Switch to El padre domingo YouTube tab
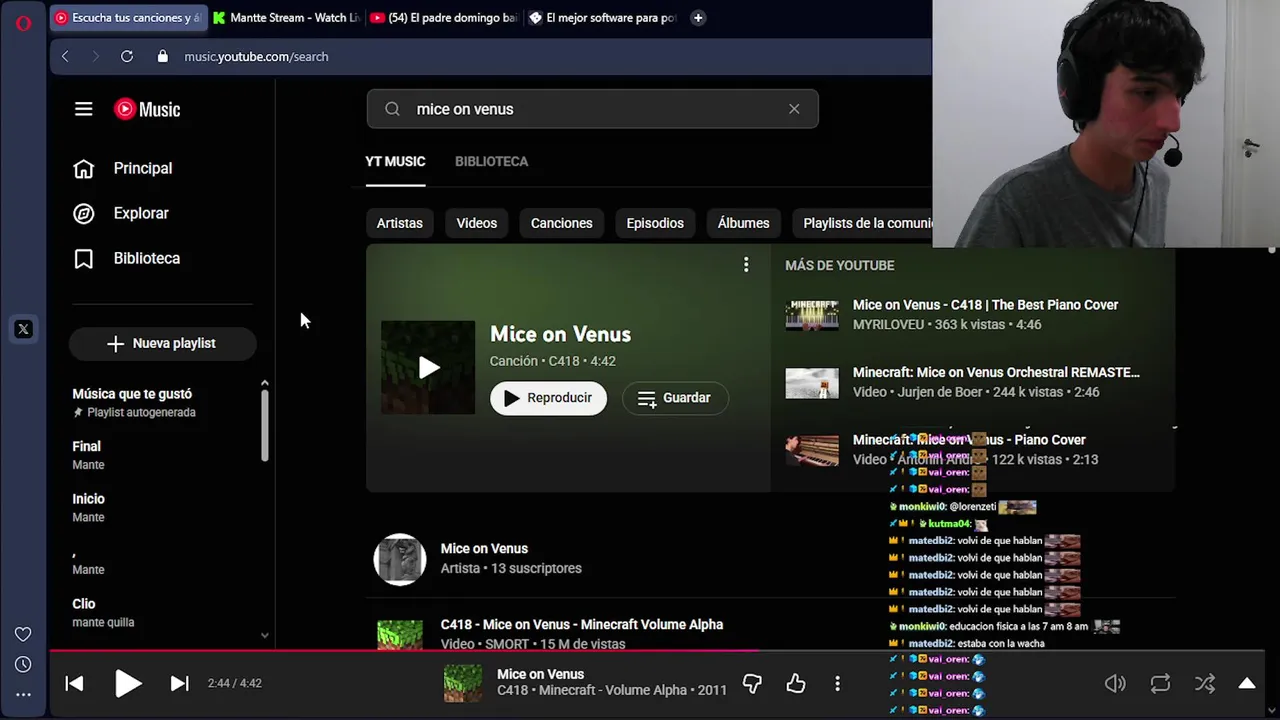Screen dimensions: 1280x720 [445, 17]
